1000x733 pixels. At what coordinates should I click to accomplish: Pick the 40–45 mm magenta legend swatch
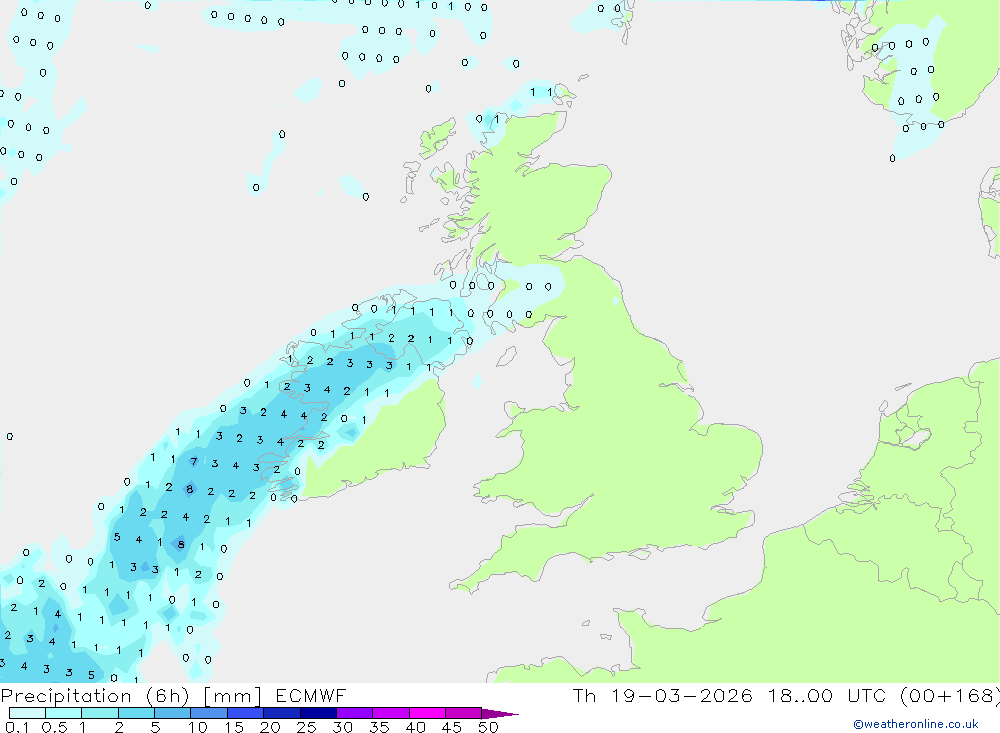427,713
